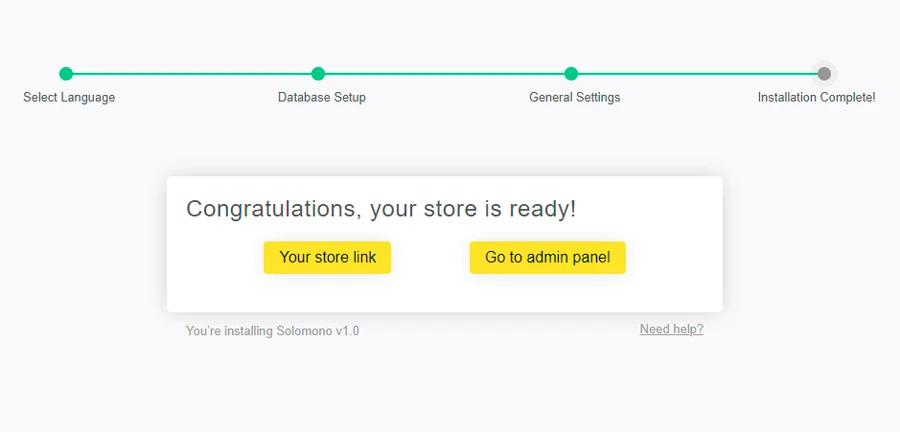Click blank card space between the two yellow buttons

pos(430,257)
